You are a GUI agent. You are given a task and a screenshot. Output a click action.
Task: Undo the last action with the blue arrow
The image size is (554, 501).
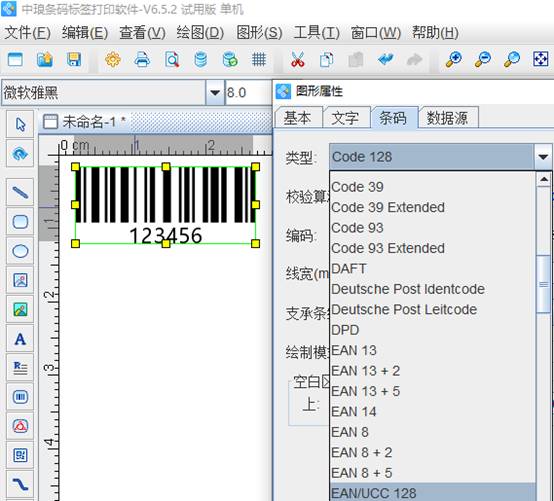[x=385, y=59]
